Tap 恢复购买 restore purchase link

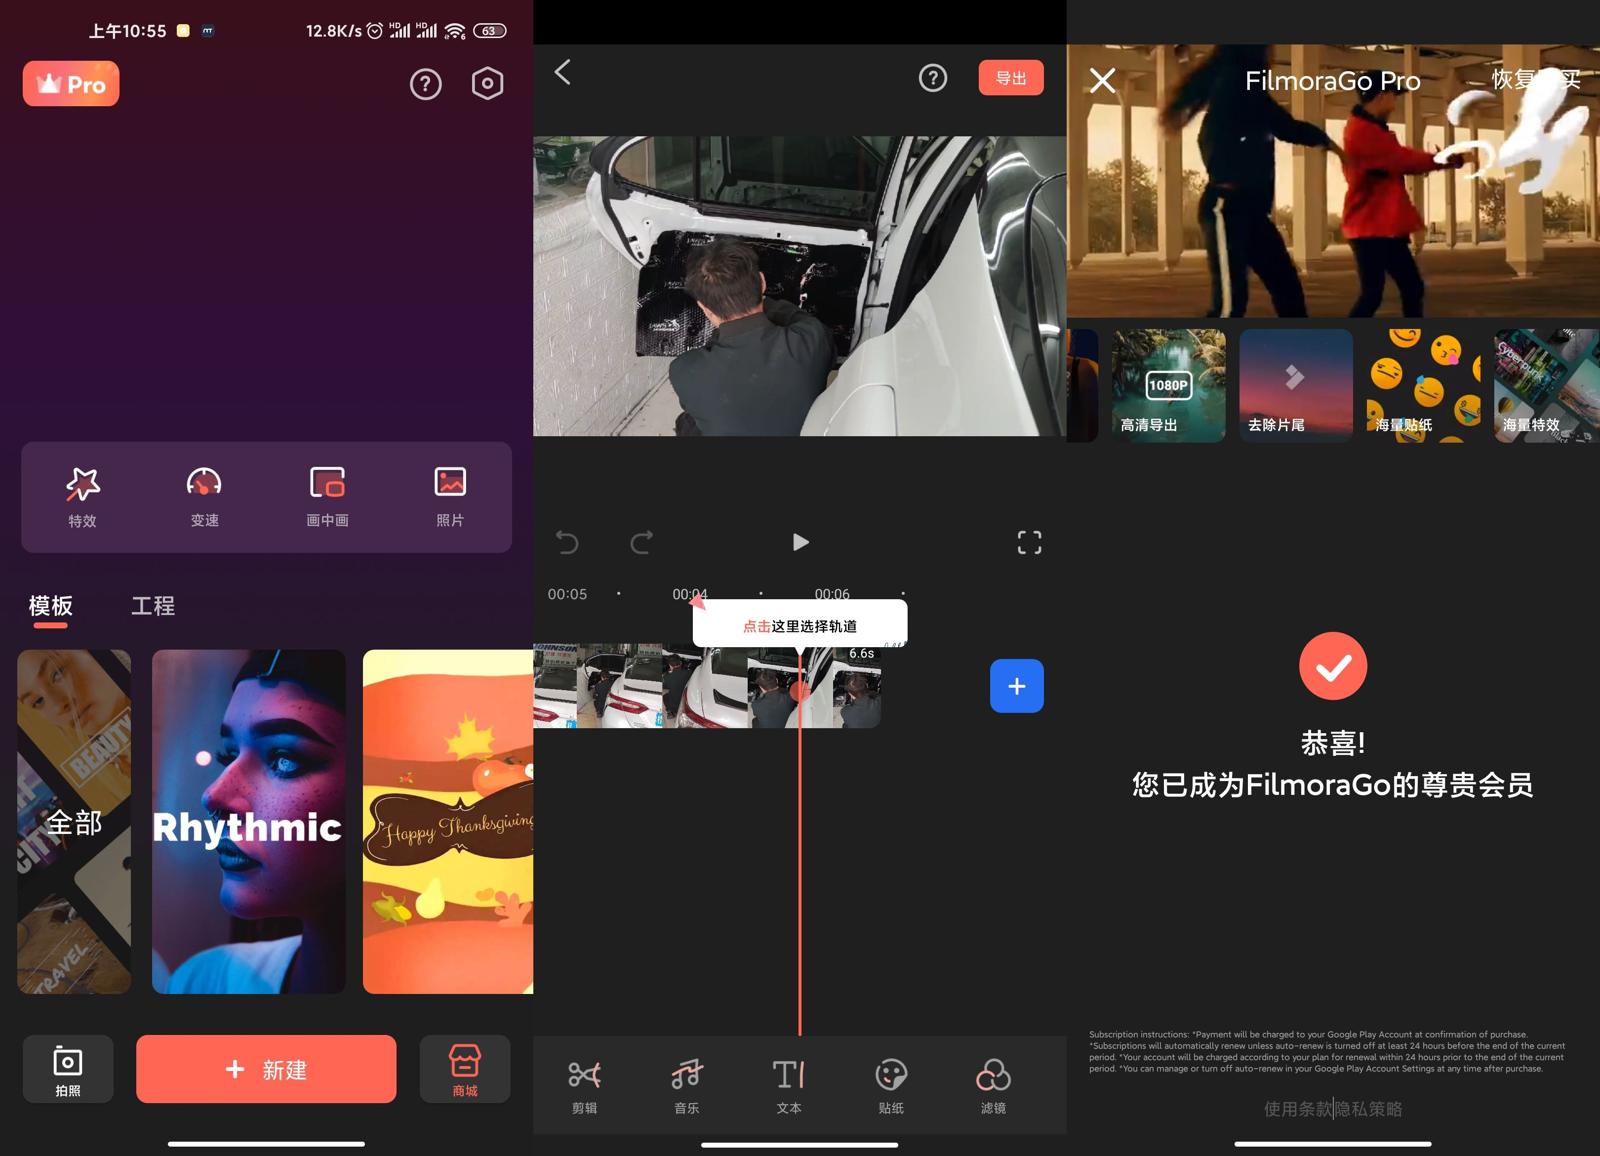1536,80
